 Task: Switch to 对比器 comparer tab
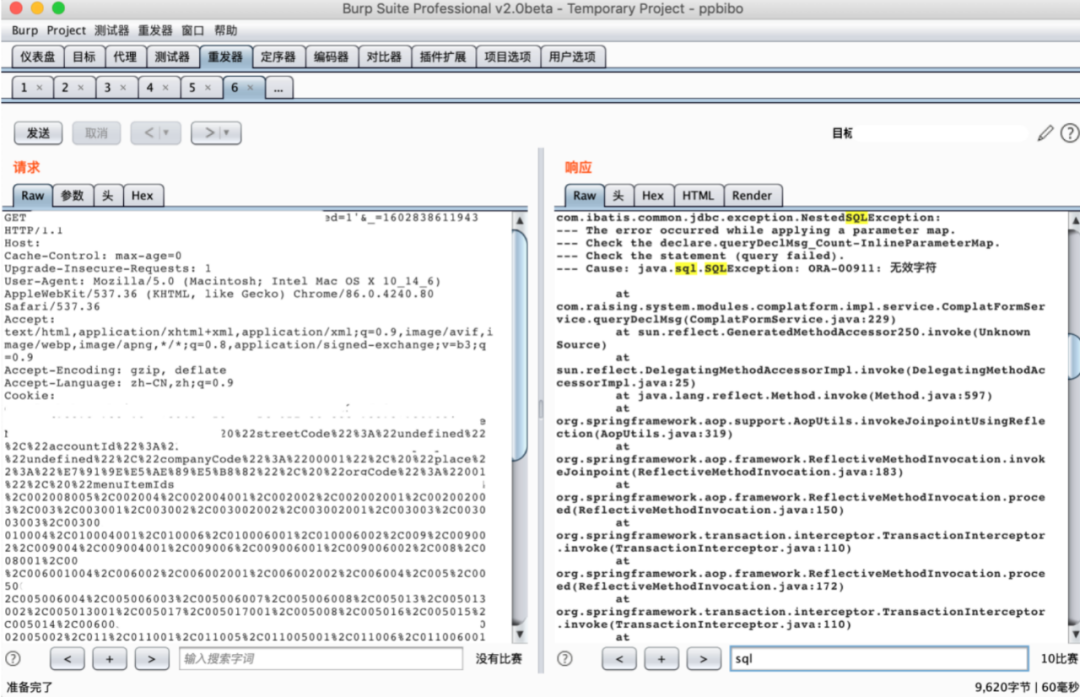384,56
